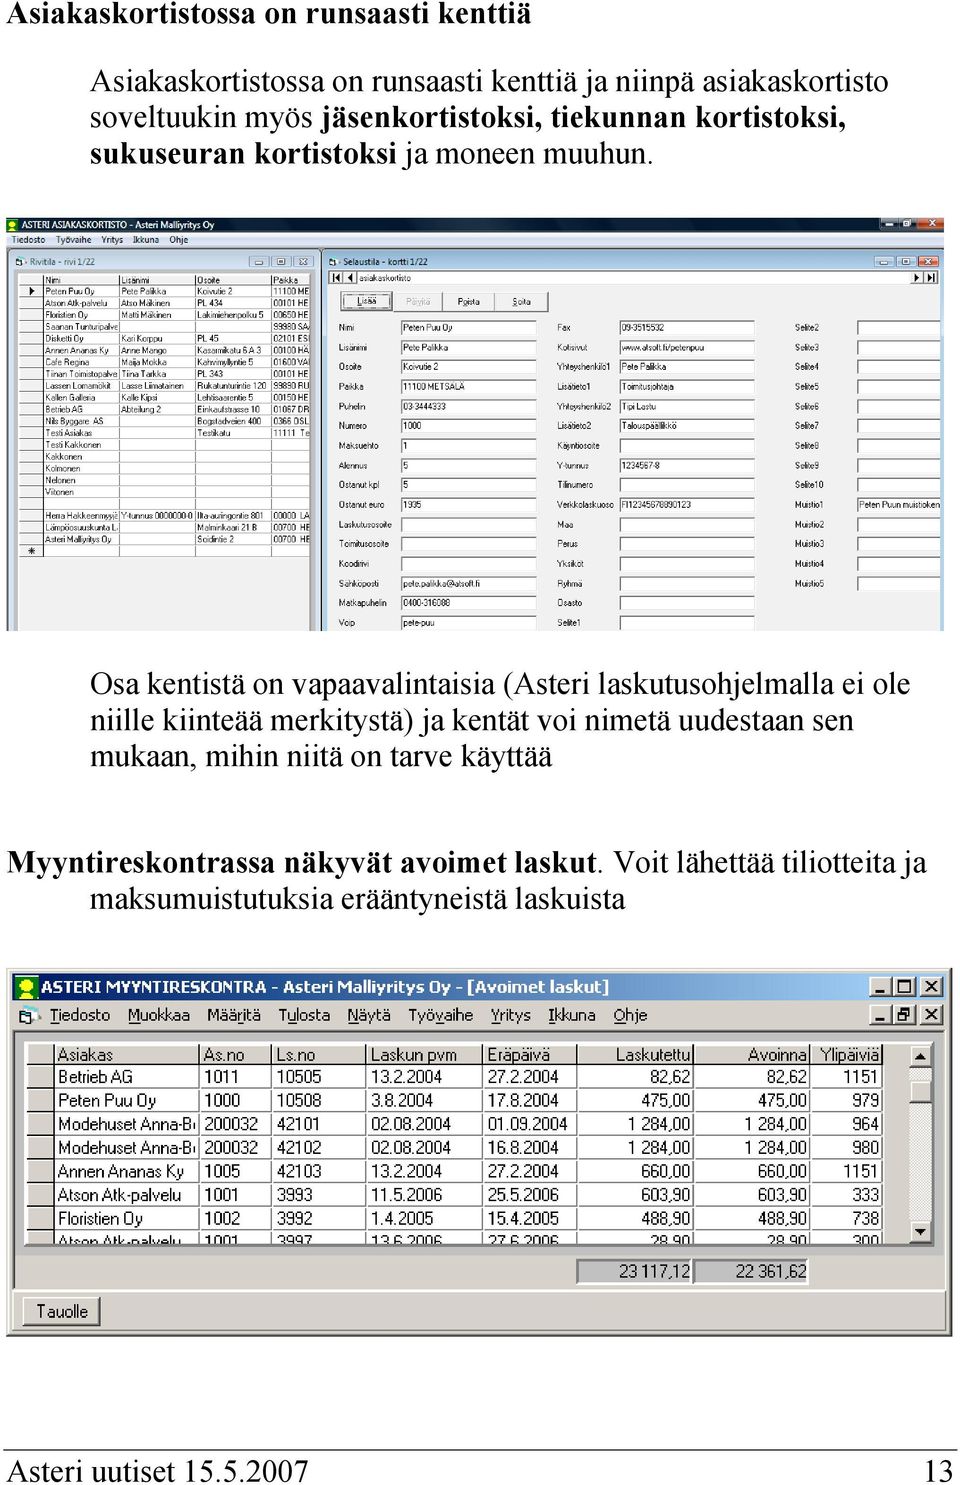The height and width of the screenshot is (1485, 960).
Task: Click the Päivitä button
Action: [418, 301]
